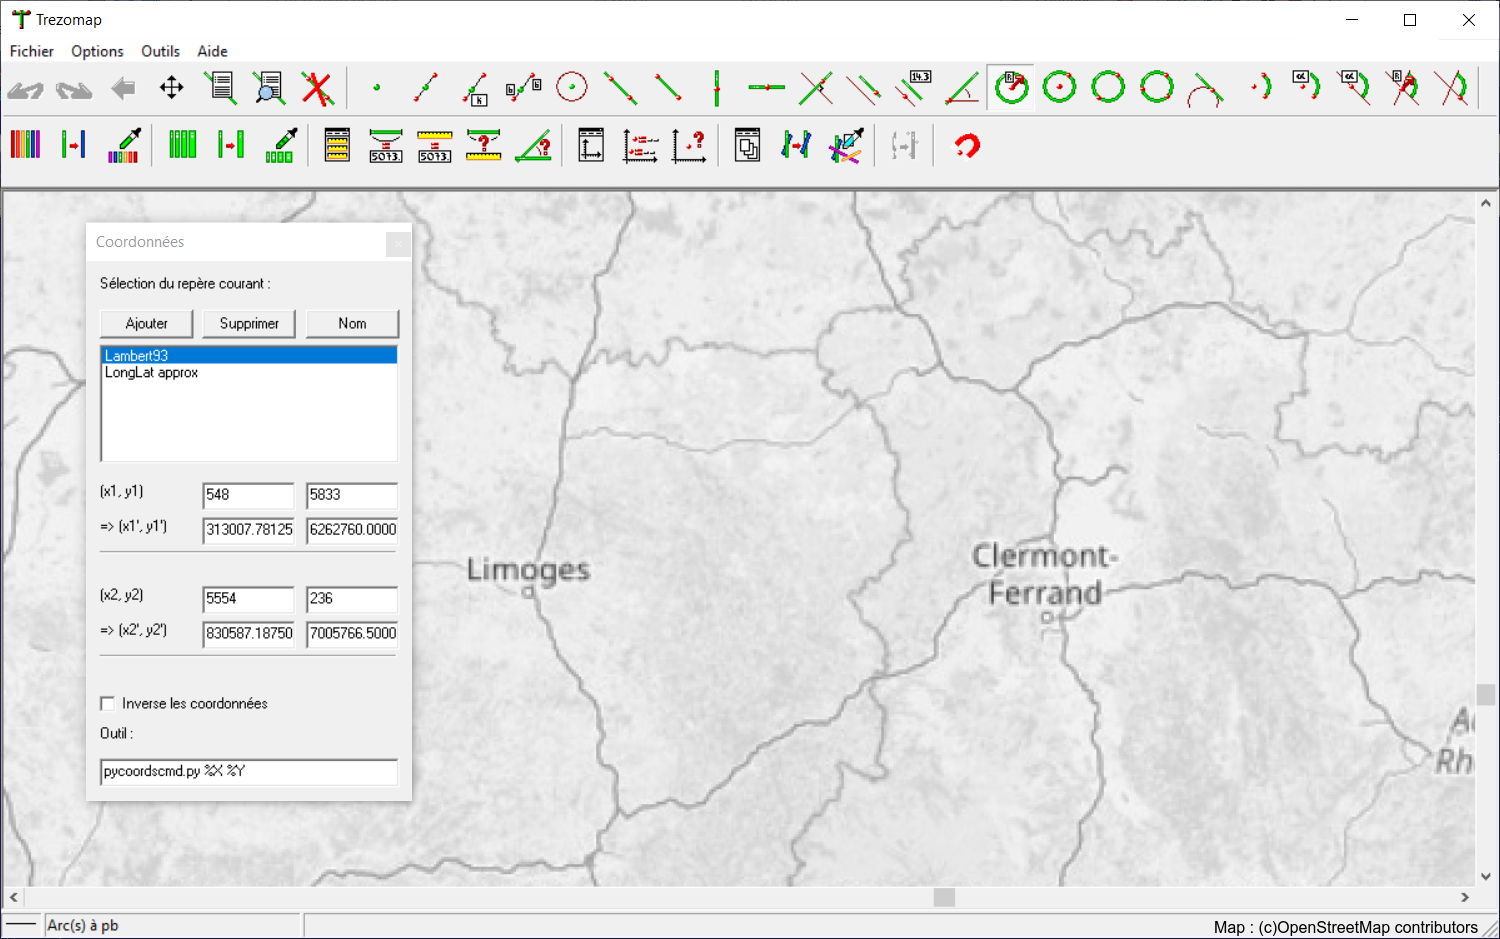Click the angle measurement question mark tool
The width and height of the screenshot is (1500, 939).
point(533,146)
